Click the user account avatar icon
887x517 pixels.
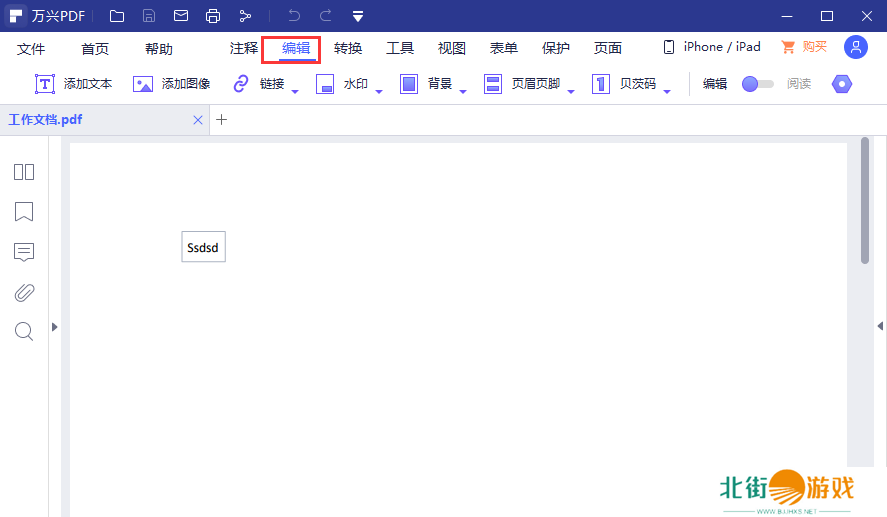[855, 47]
